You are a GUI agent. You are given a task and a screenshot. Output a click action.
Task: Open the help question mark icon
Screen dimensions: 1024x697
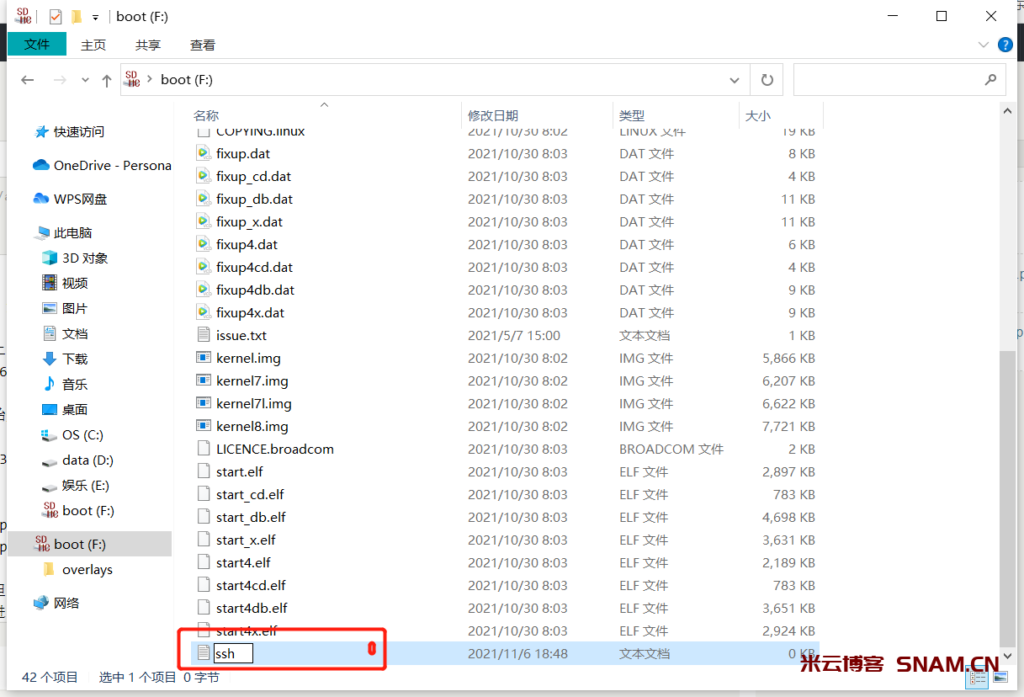coord(1003,45)
